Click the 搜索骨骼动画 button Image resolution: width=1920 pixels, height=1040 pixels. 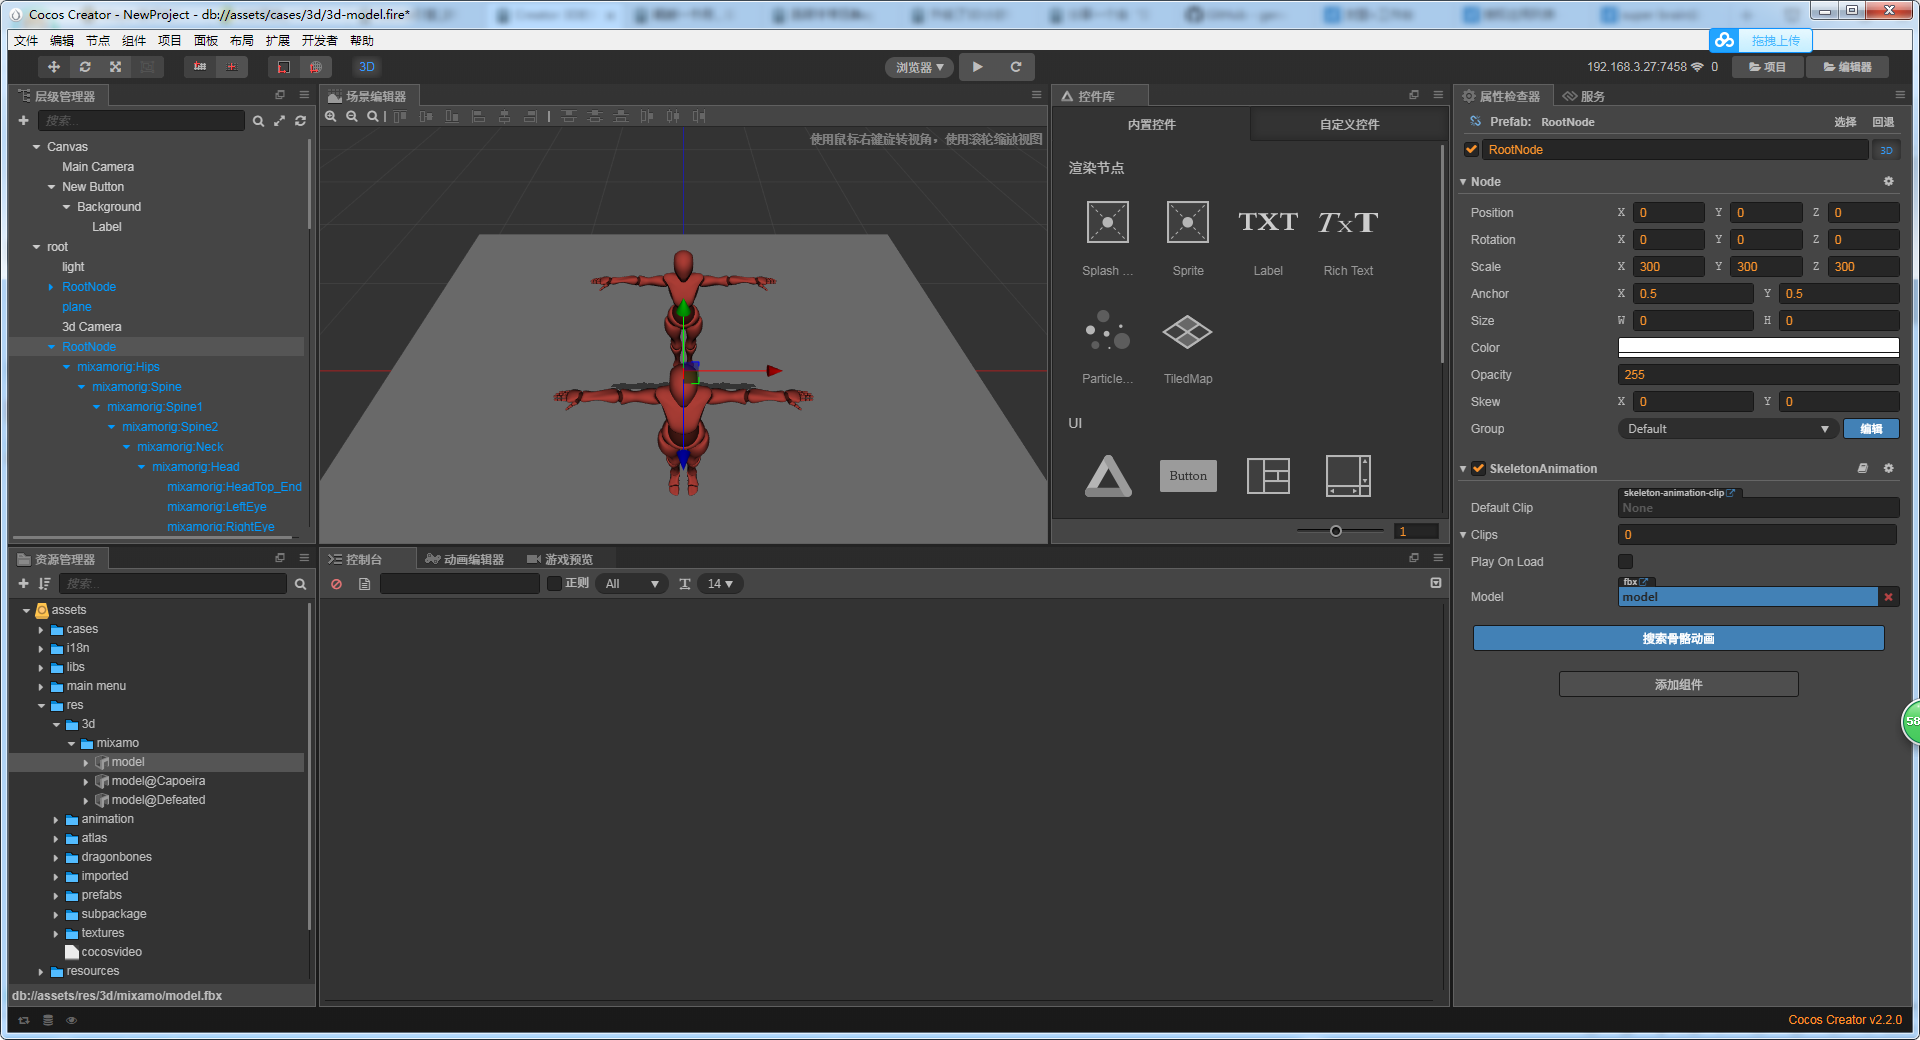(x=1678, y=639)
